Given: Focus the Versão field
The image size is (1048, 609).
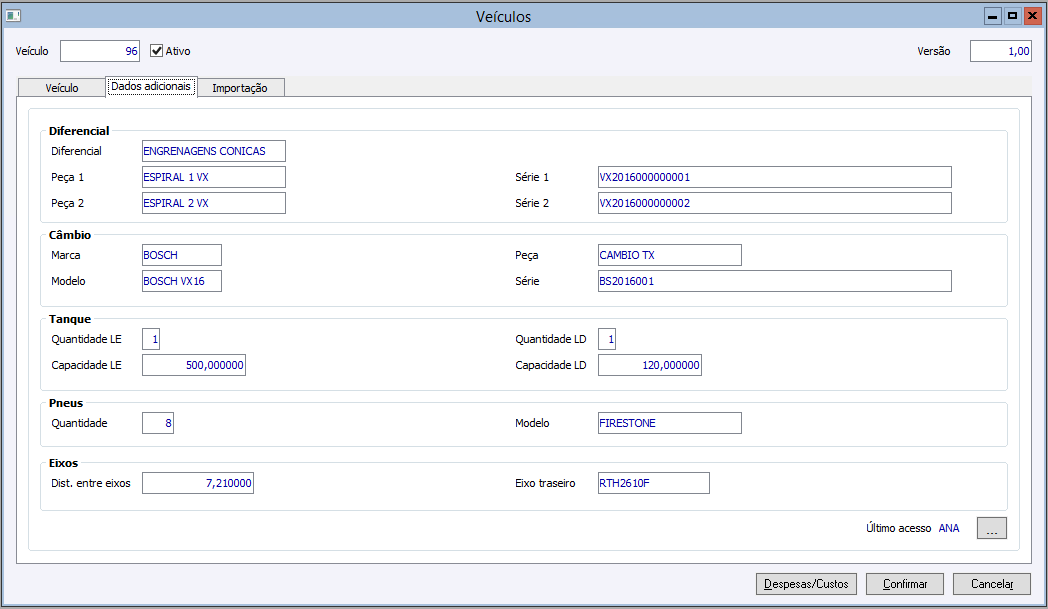Looking at the screenshot, I should pyautogui.click(x=1000, y=51).
